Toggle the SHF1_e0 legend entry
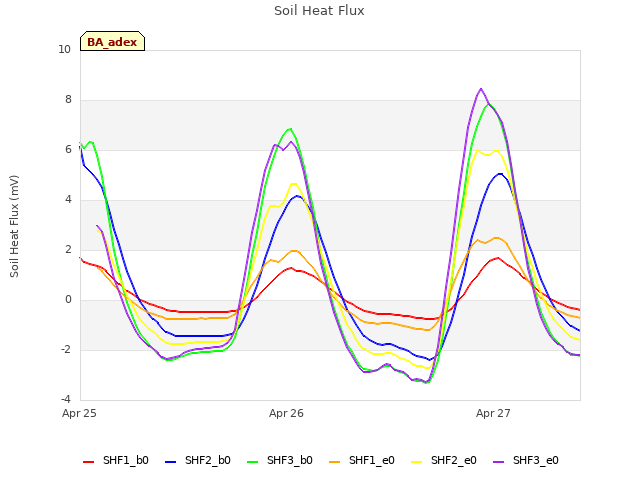 tap(362, 460)
